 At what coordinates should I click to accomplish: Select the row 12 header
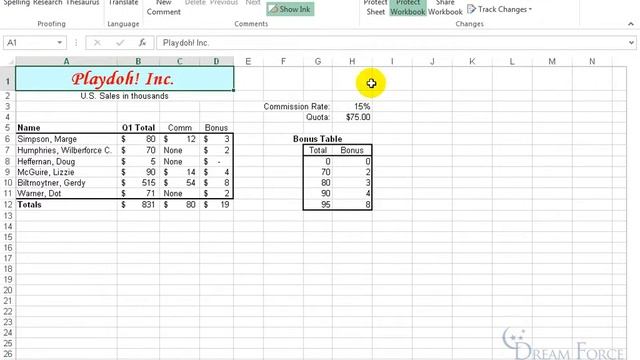tap(8, 204)
